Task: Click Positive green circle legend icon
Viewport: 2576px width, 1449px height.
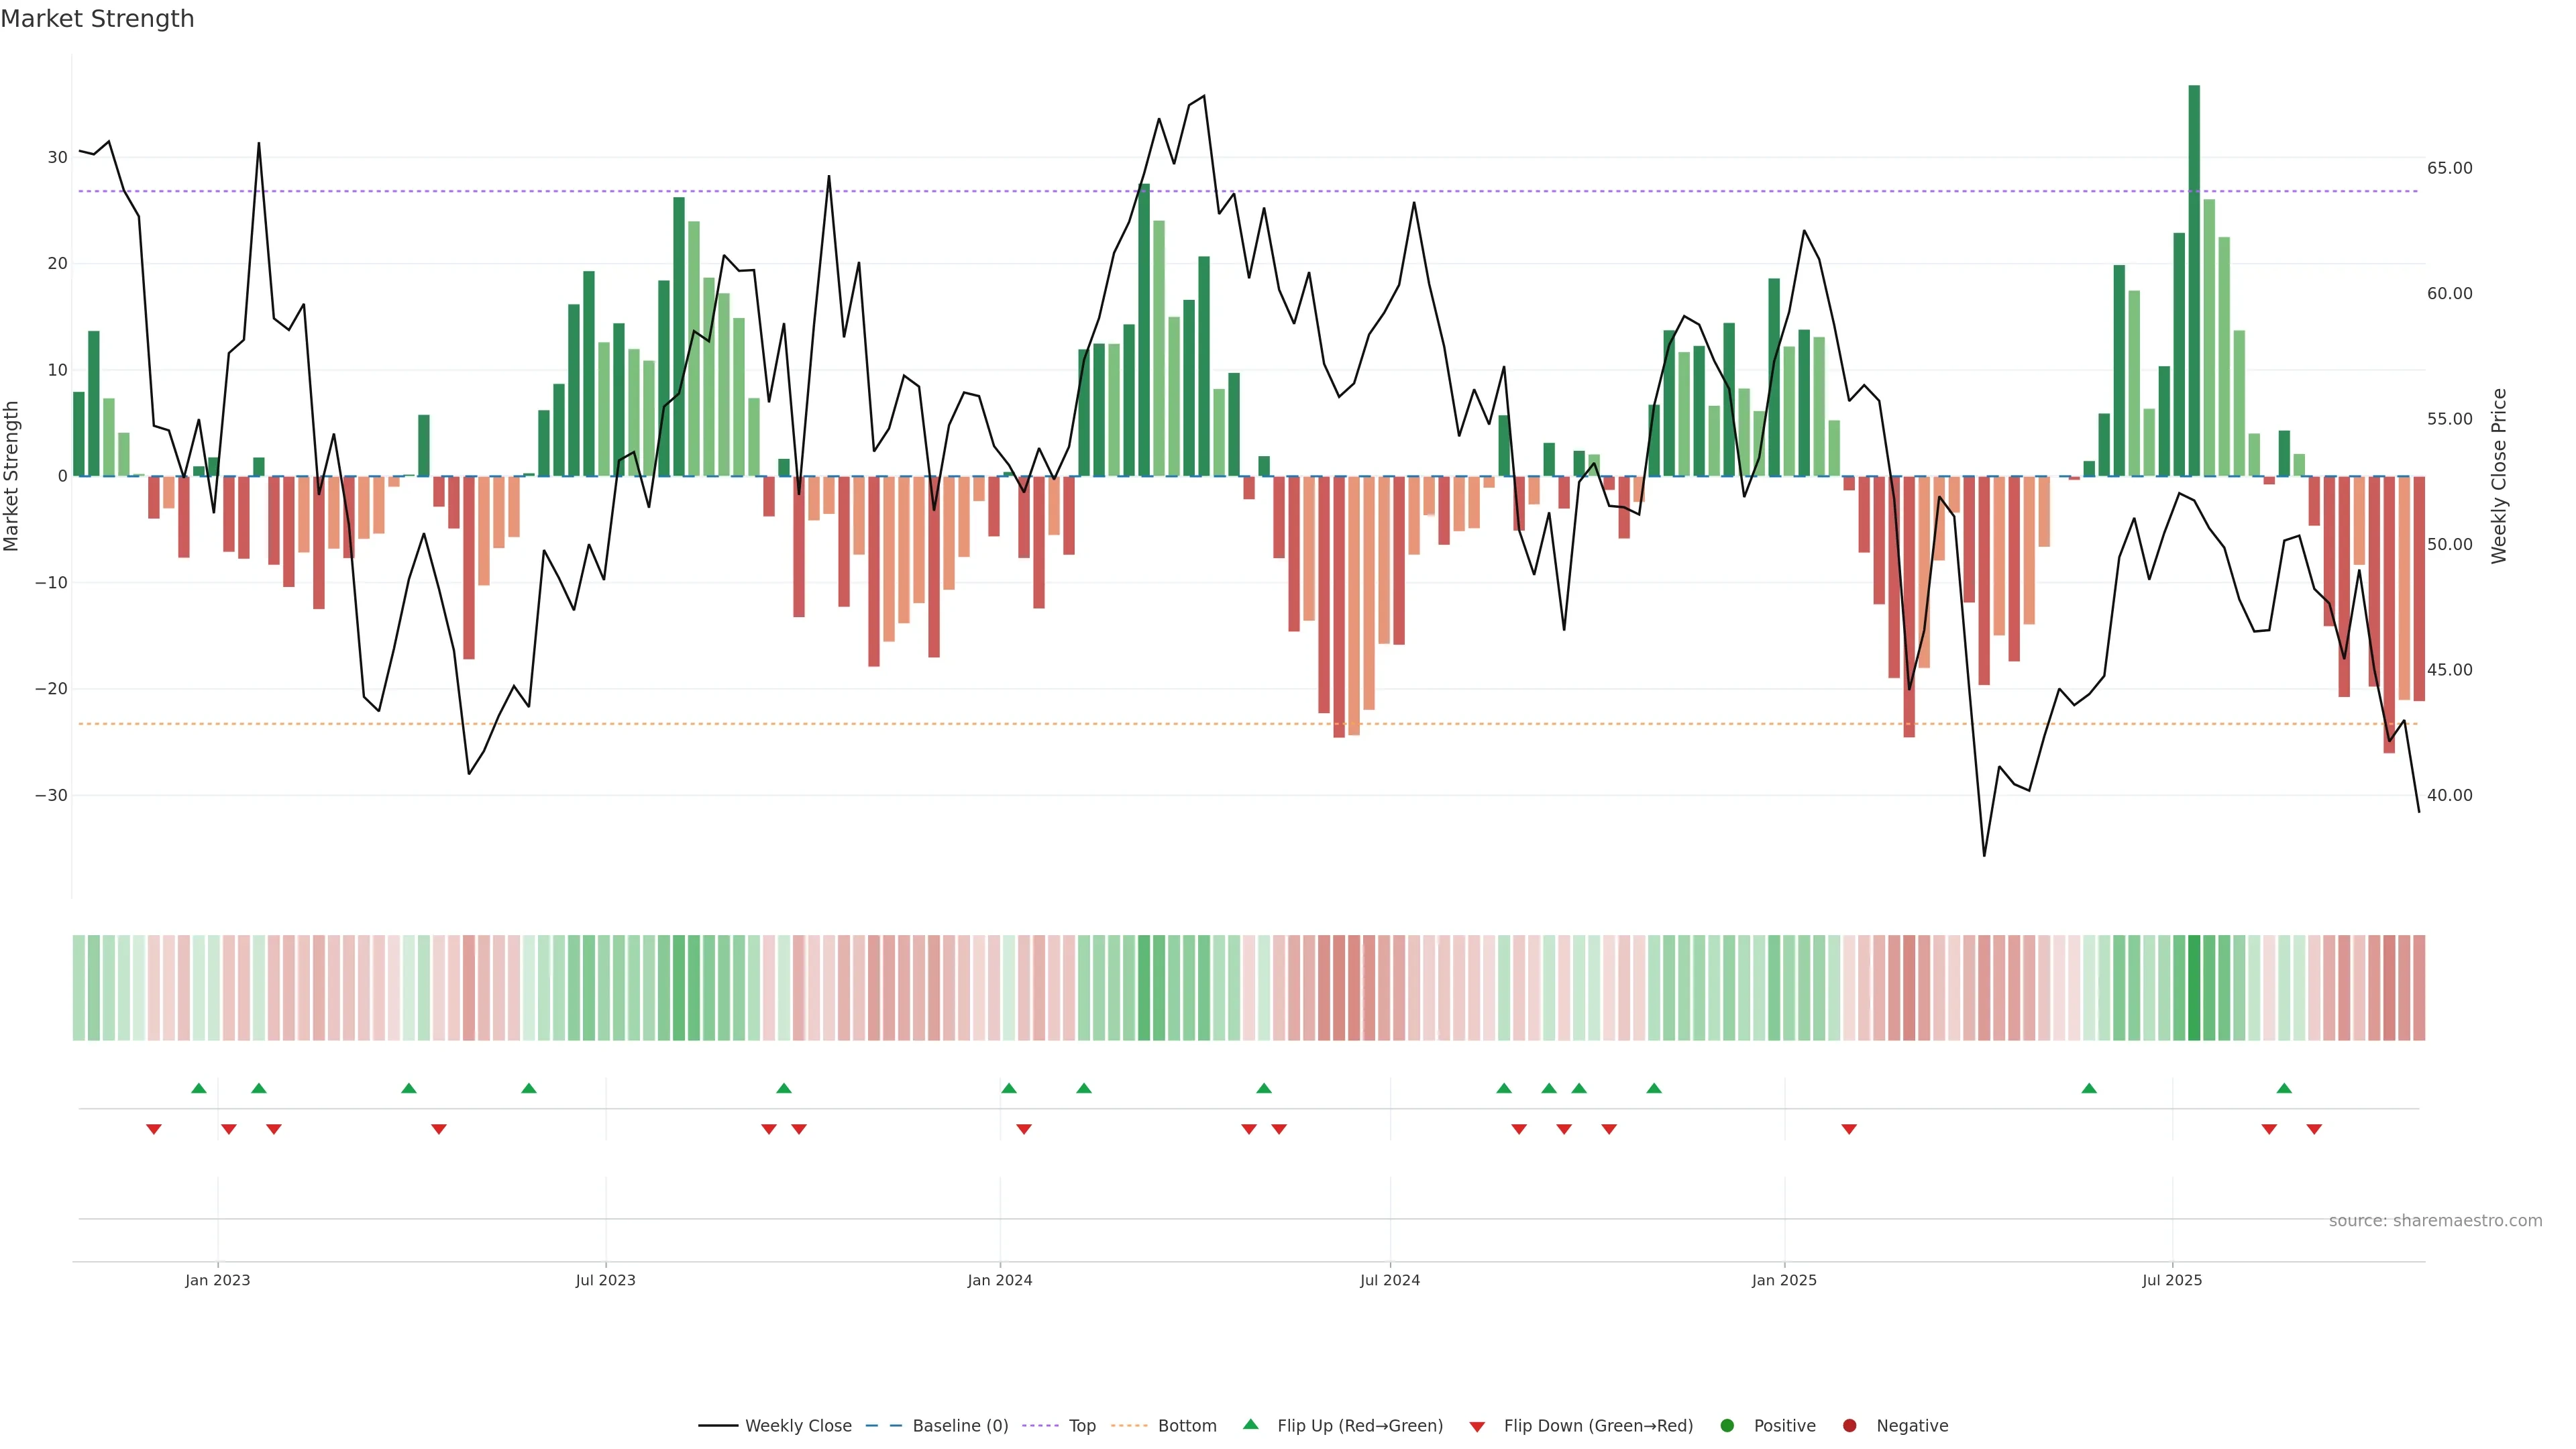Action: pos(1727,1426)
